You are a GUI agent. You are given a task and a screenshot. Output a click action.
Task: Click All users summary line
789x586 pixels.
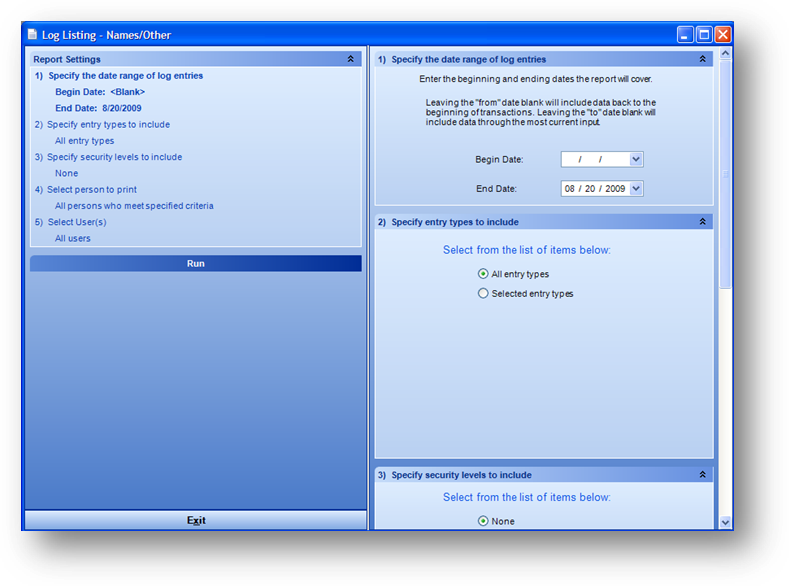[72, 238]
